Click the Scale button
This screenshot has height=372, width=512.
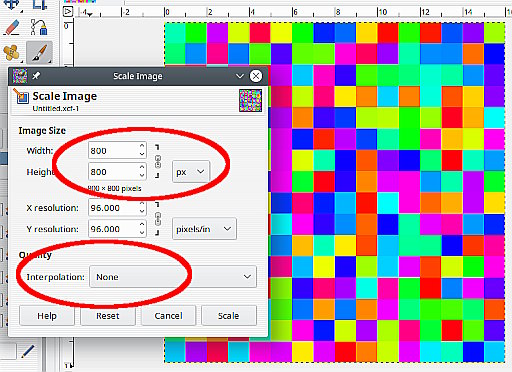(x=229, y=315)
